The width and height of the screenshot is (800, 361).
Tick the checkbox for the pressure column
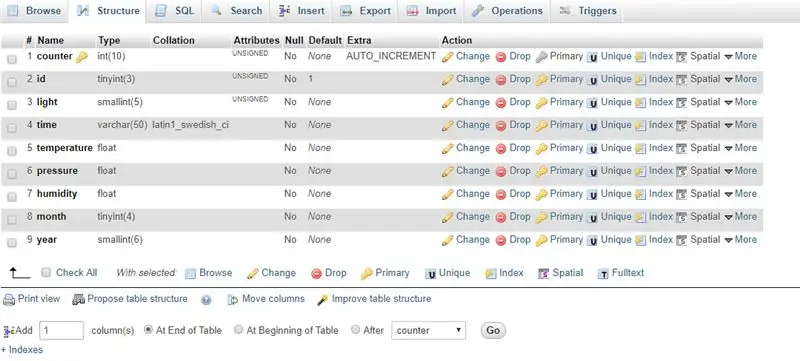[12, 174]
